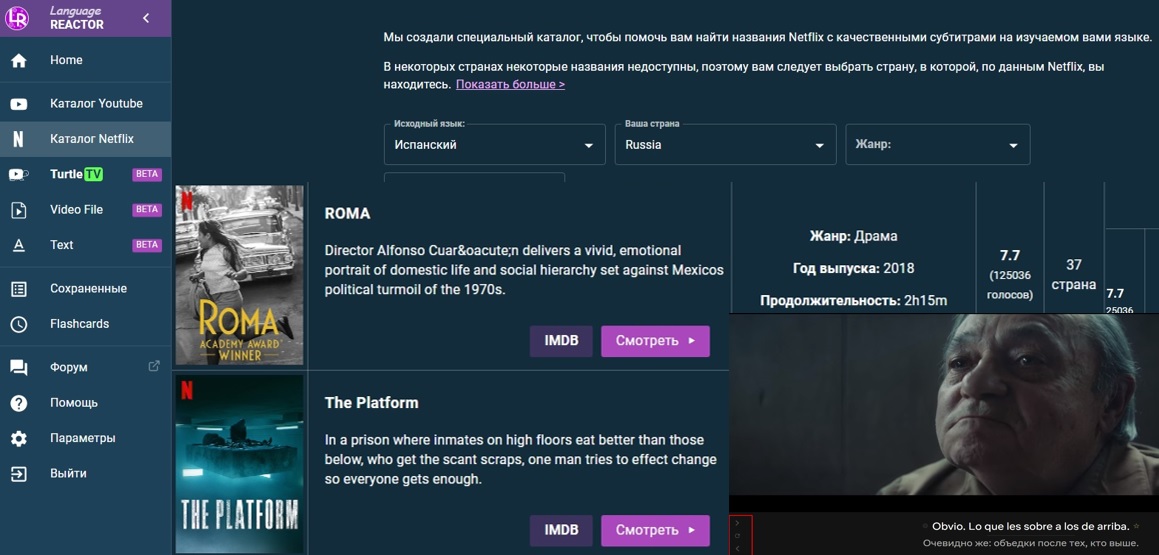Open IMDB page for ROMA

click(x=561, y=341)
